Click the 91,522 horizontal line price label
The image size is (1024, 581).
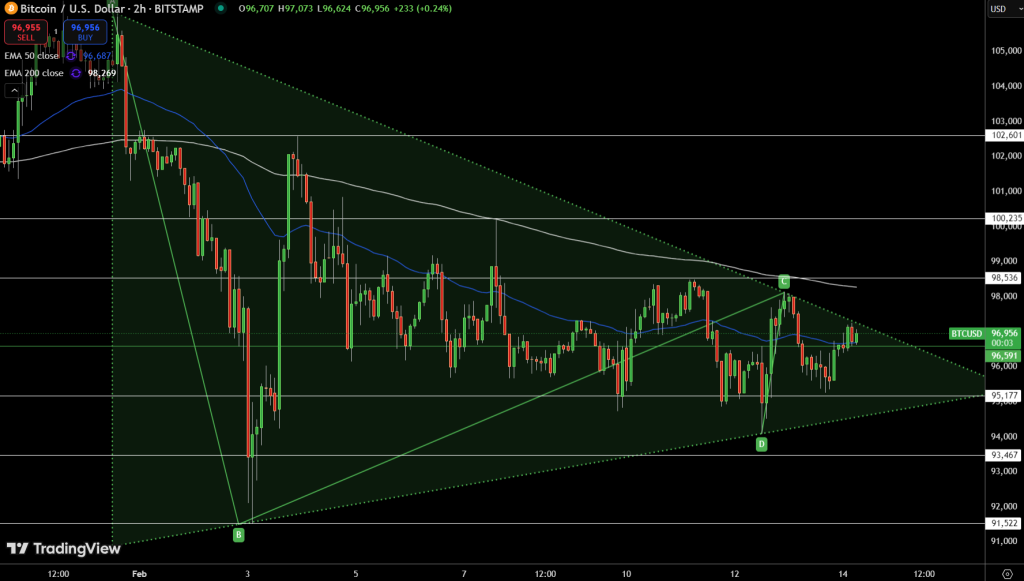[1004, 523]
